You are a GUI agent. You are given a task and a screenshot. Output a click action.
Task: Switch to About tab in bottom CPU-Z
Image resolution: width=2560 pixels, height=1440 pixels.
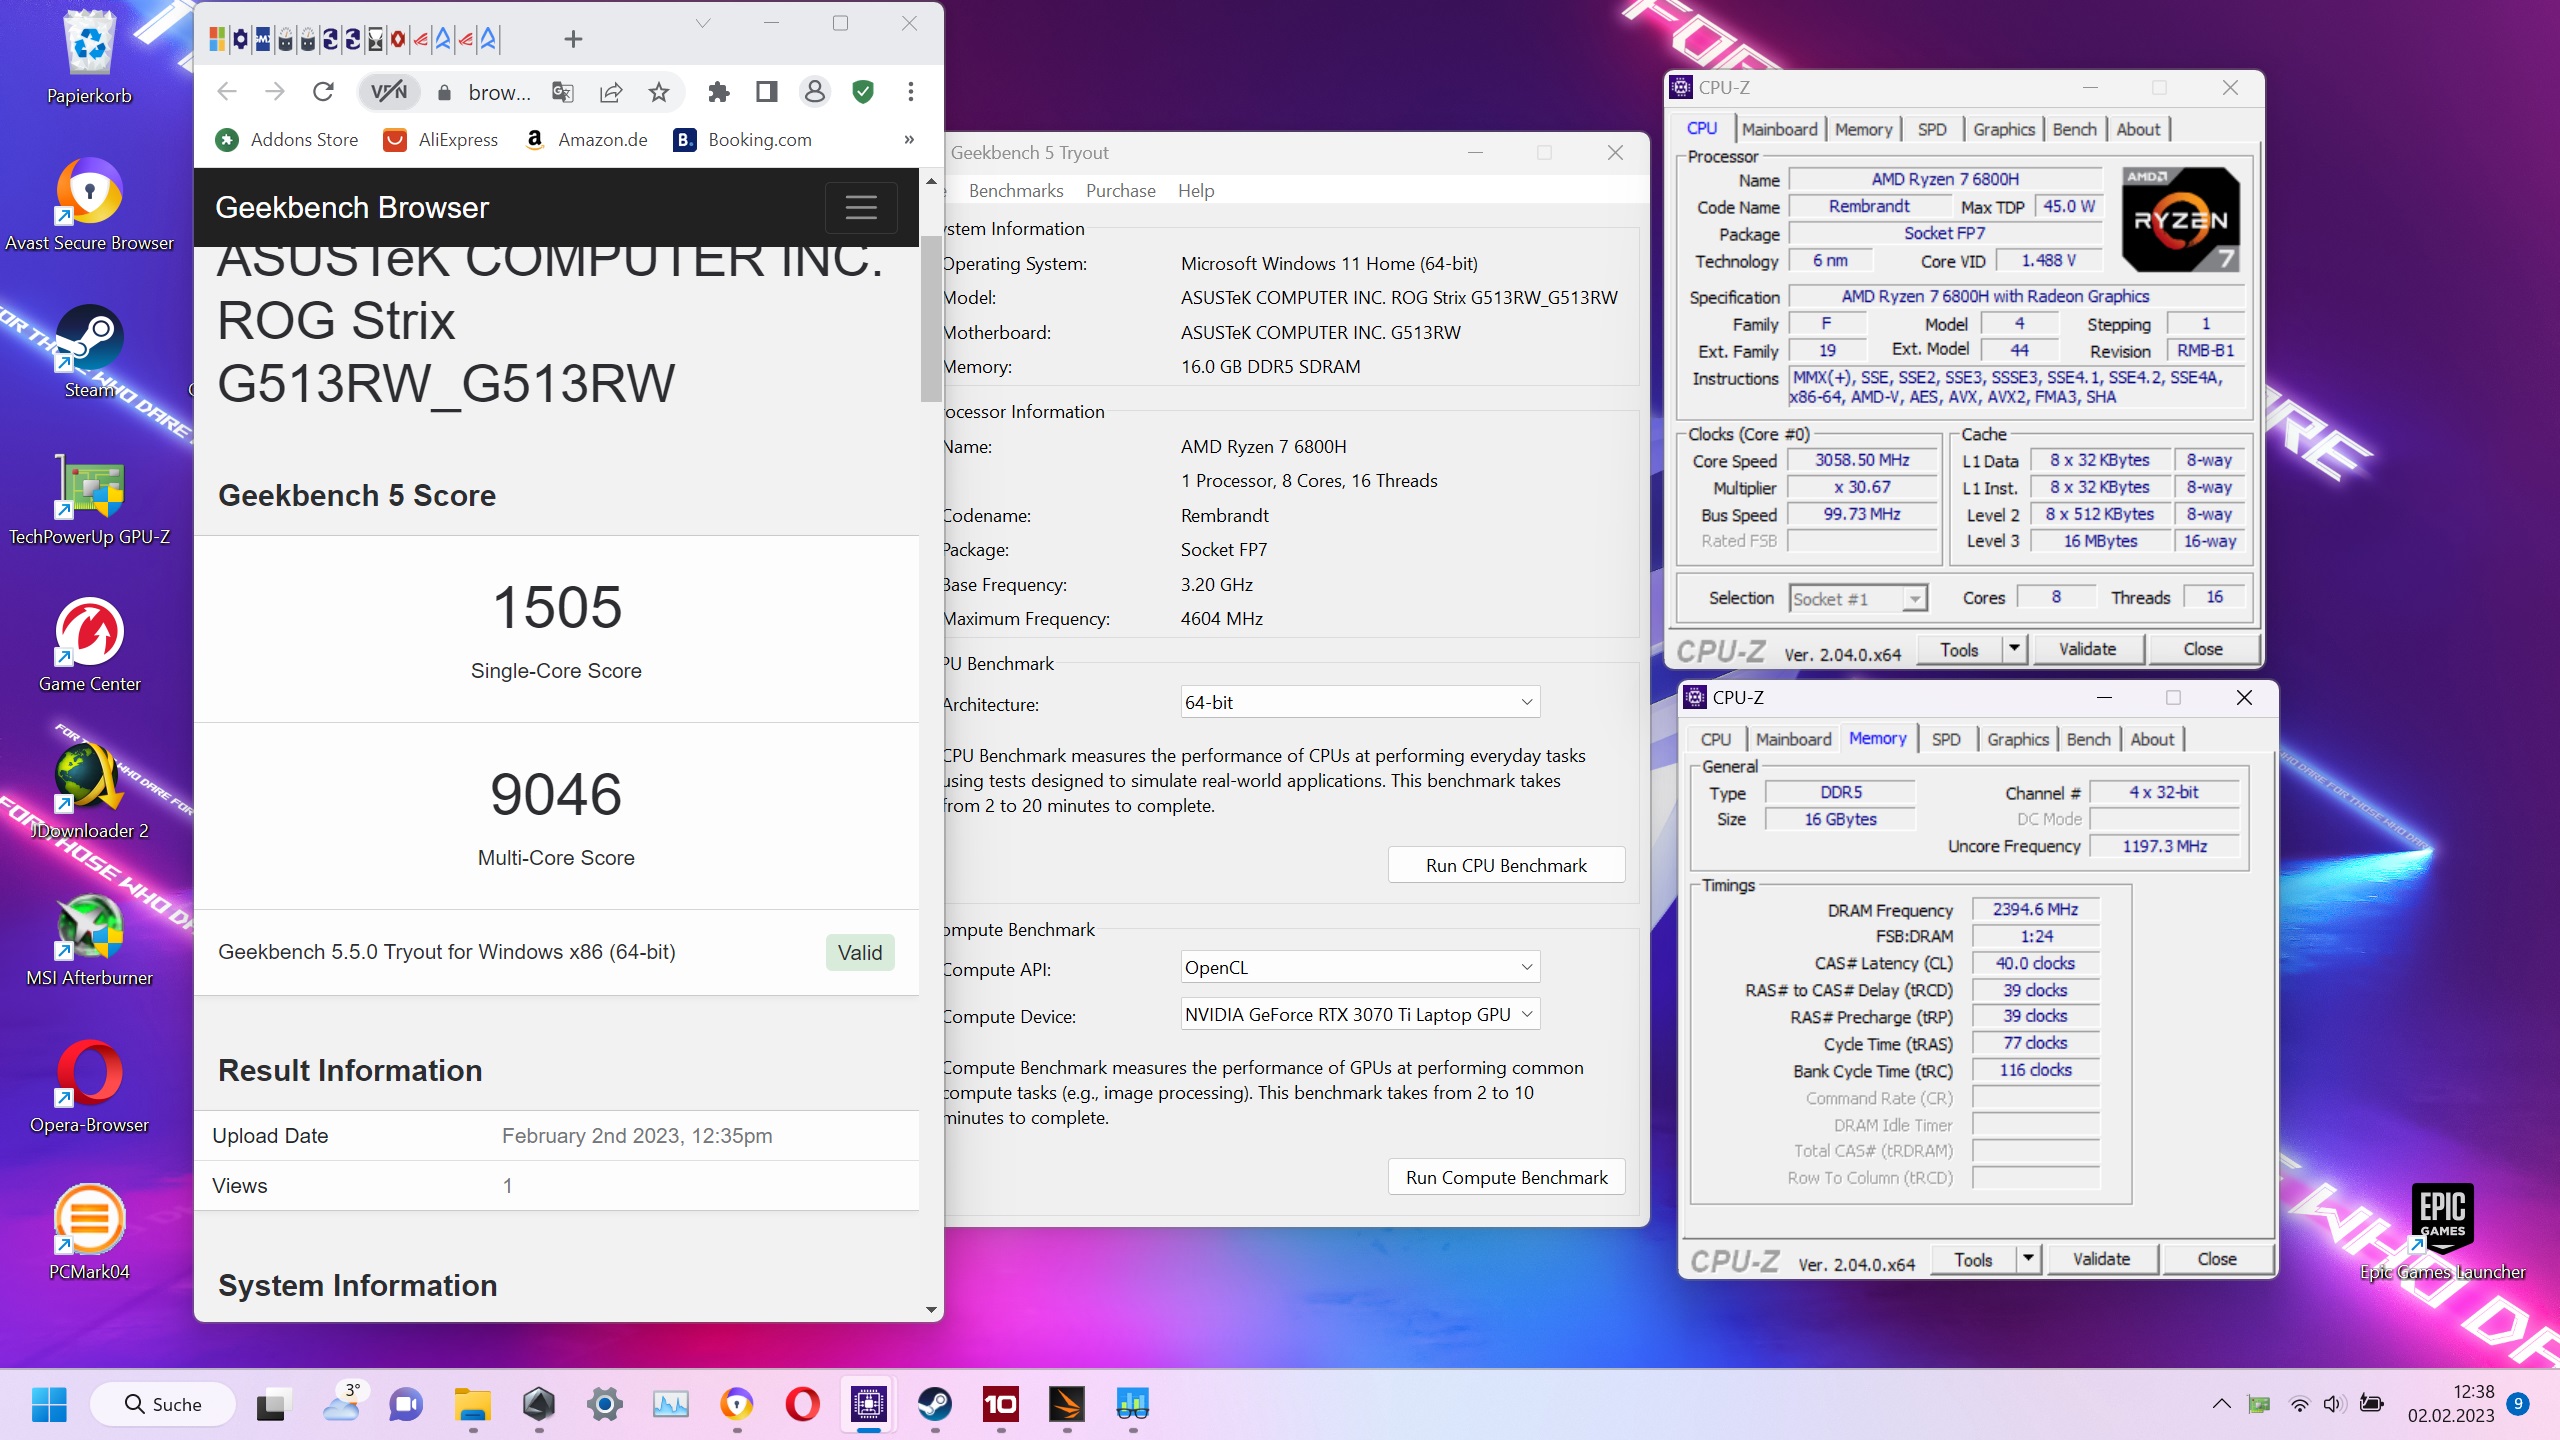coord(2152,739)
